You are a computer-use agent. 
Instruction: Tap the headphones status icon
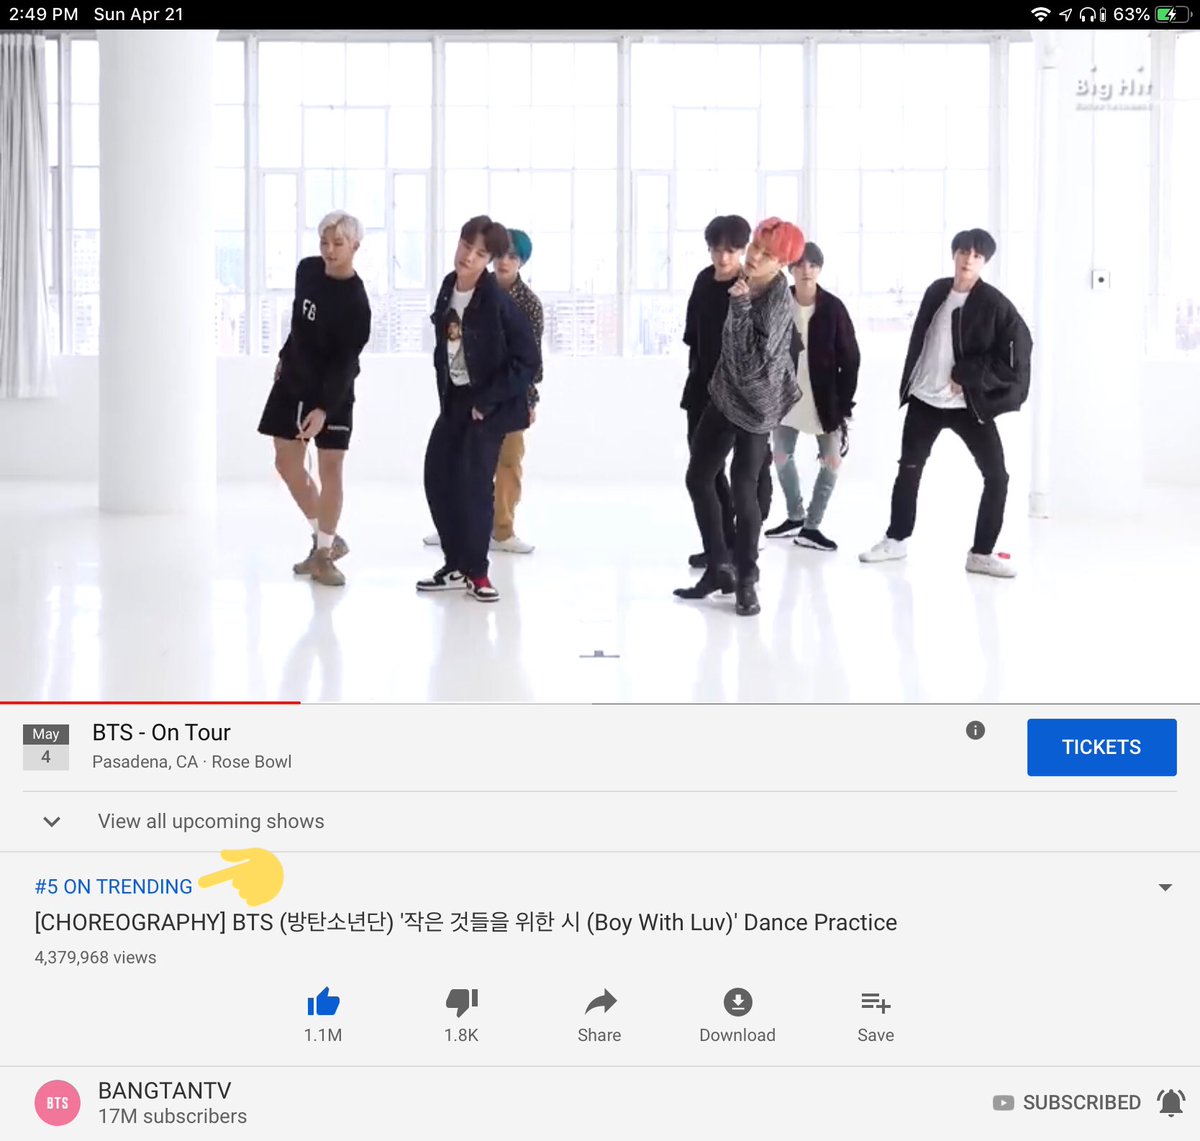(1087, 14)
